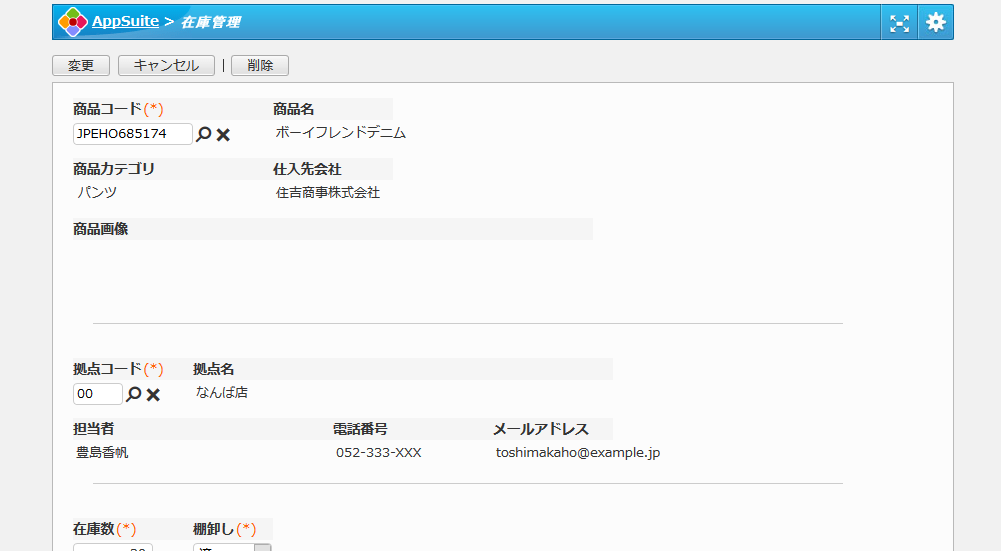Open the 拠点コード lookup search icon

click(x=134, y=394)
